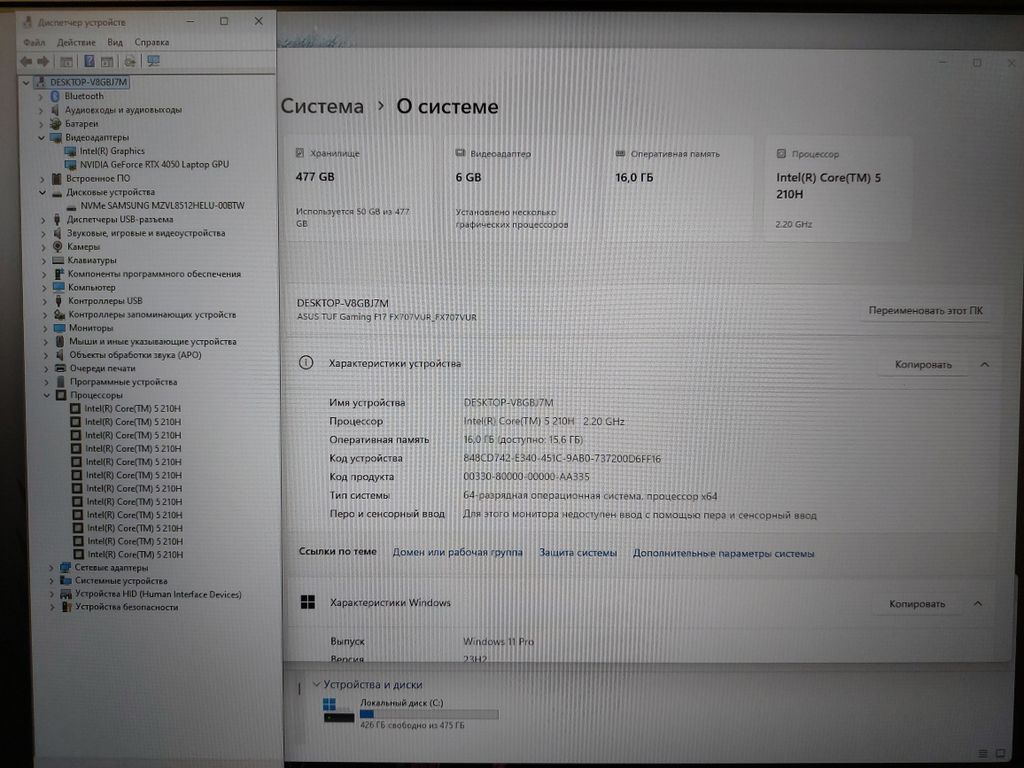This screenshot has height=768, width=1024.
Task: Open the Вид menu
Action: pyautogui.click(x=115, y=42)
